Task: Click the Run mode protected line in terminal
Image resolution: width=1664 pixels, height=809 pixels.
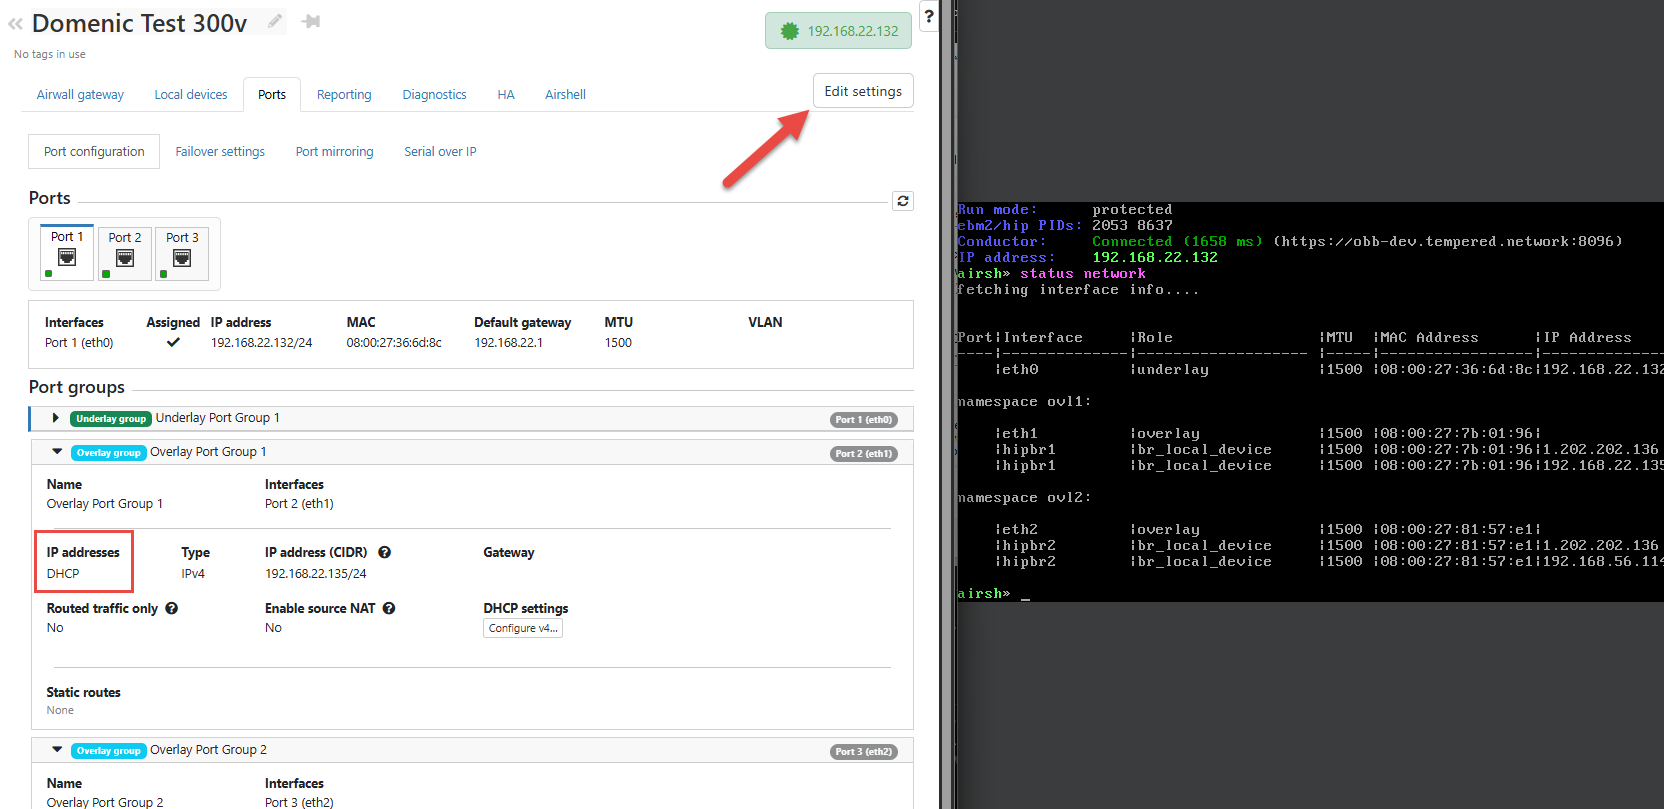Action: point(1065,210)
